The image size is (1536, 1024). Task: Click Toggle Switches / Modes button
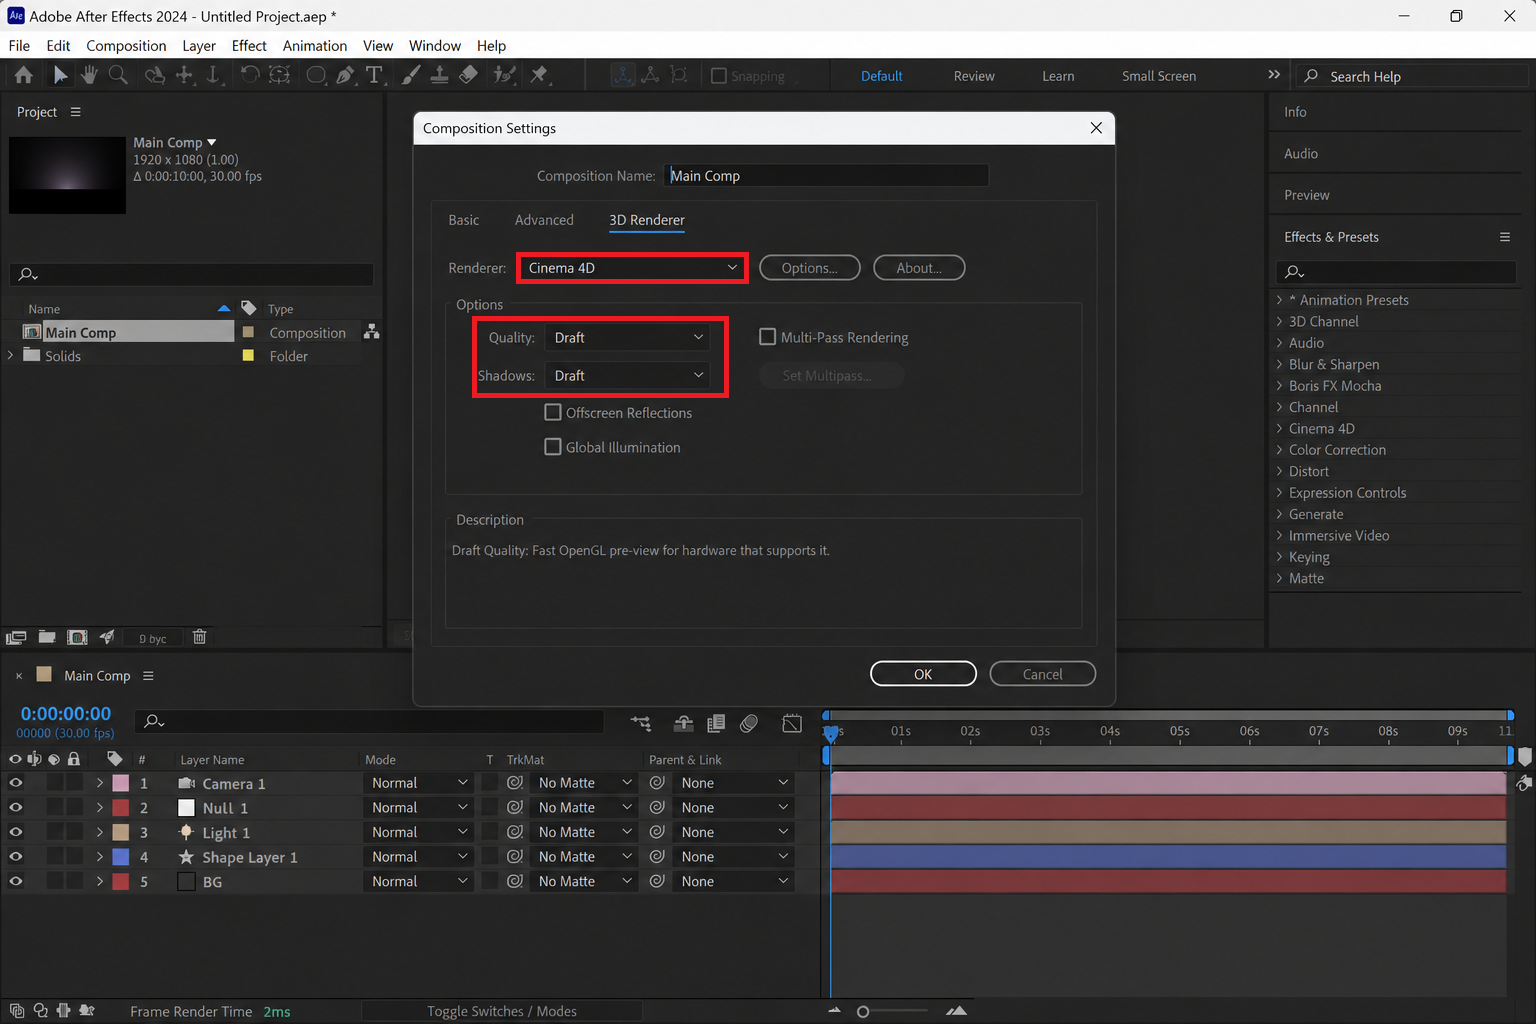502,1011
